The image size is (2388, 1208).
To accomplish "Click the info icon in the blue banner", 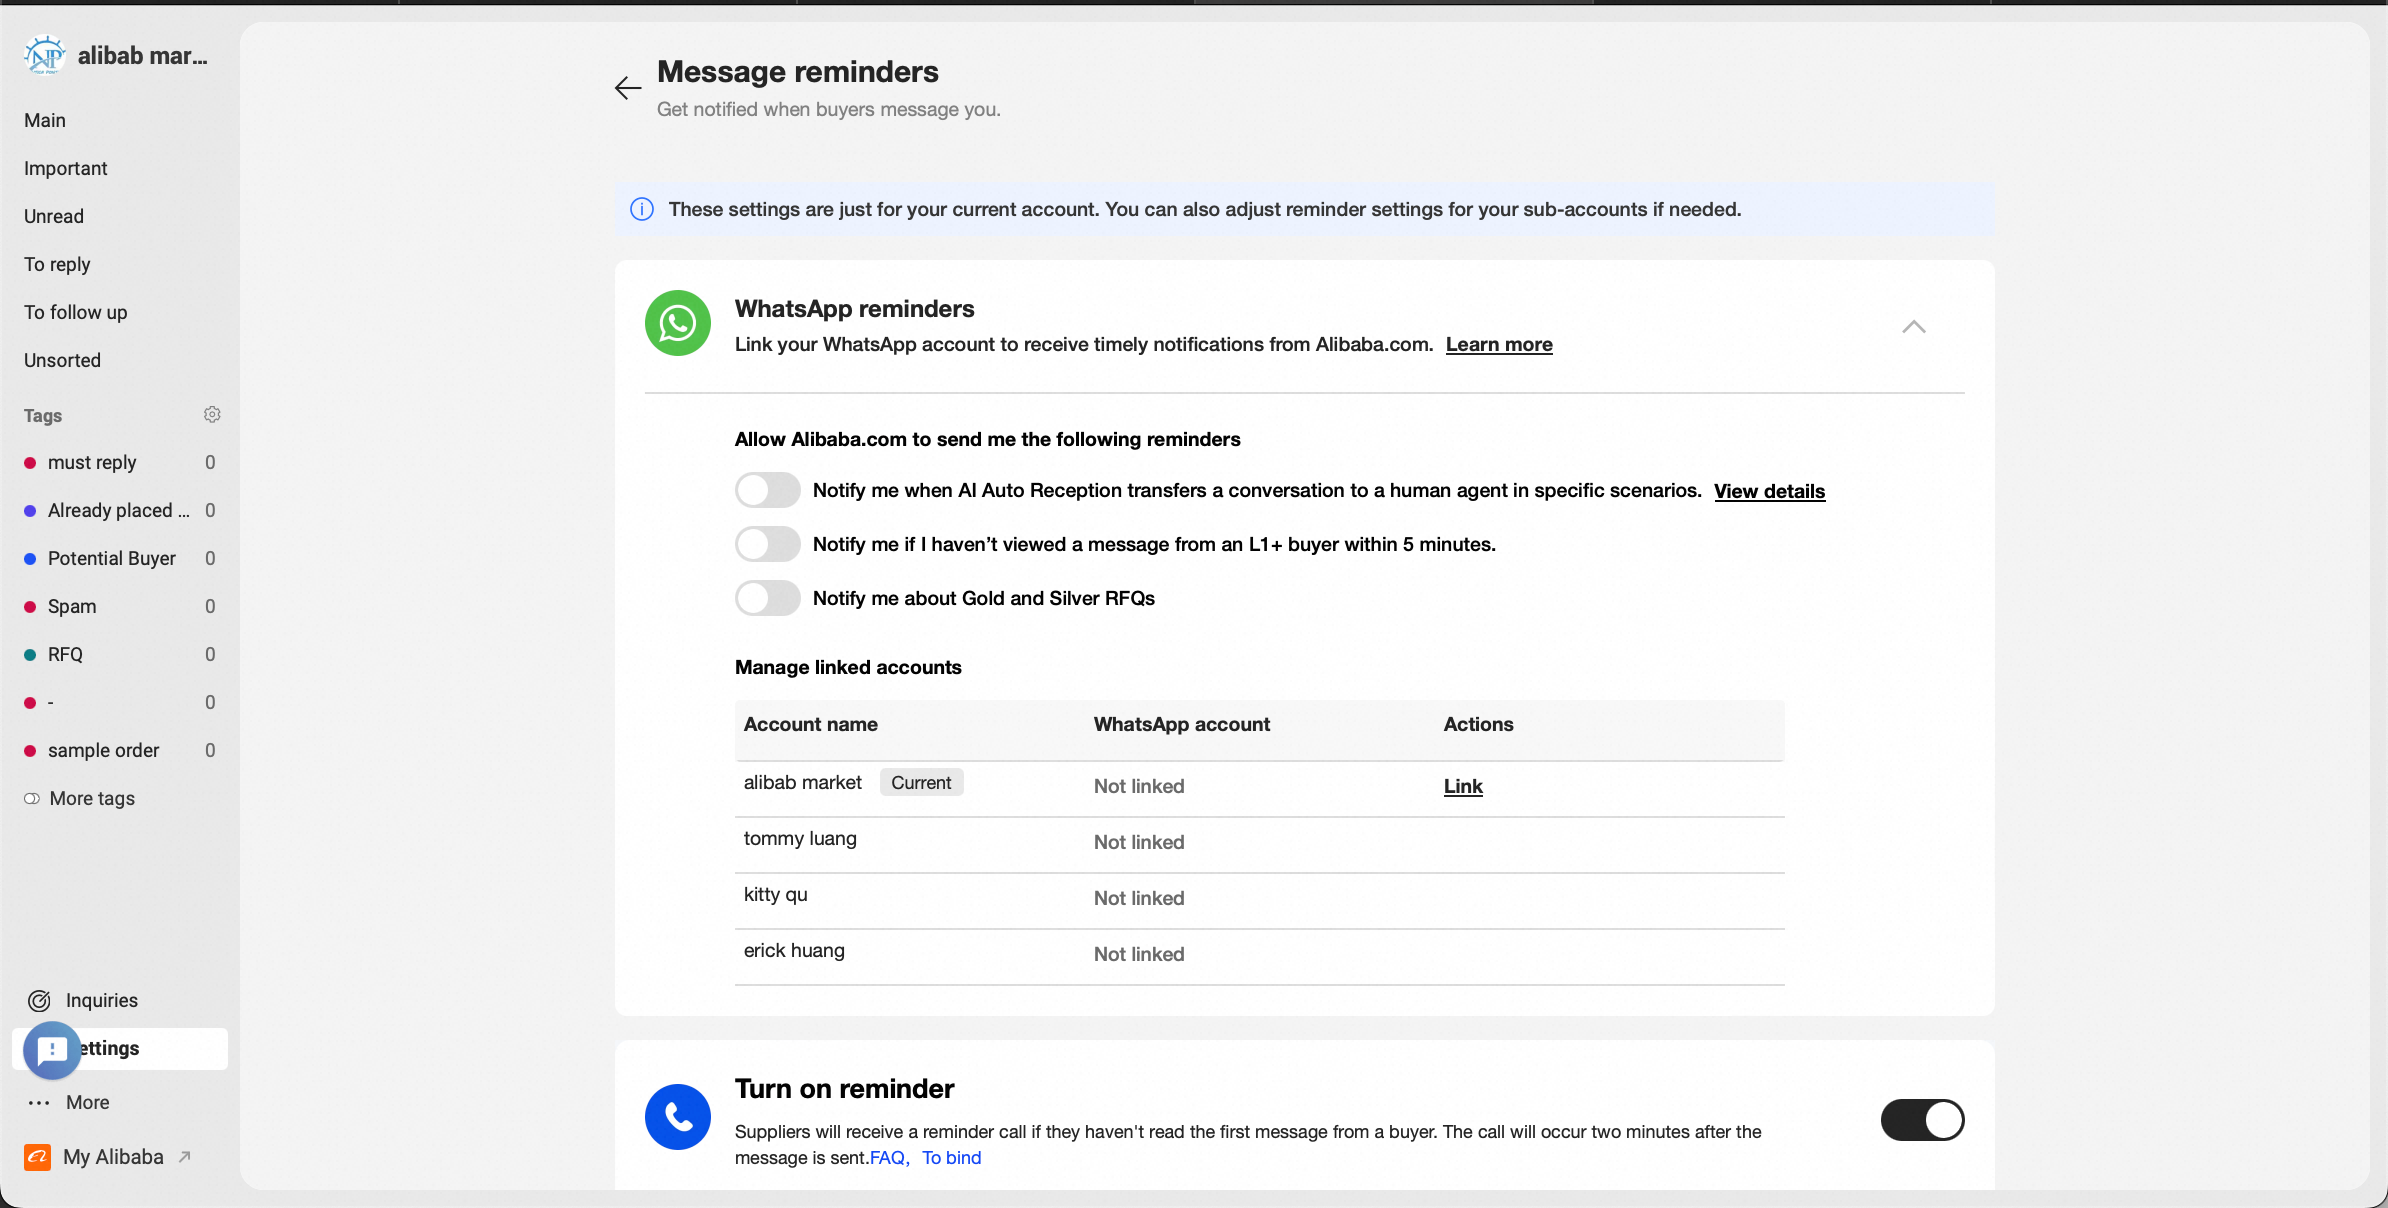I will (x=642, y=209).
